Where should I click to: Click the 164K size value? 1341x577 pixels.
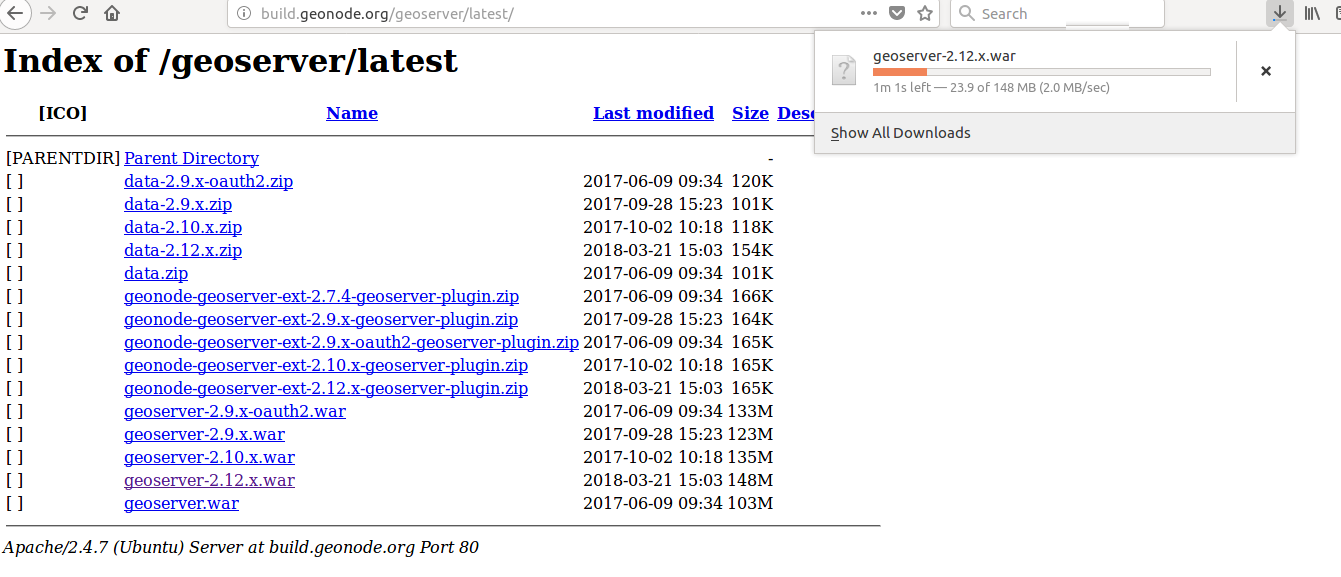[x=752, y=319]
